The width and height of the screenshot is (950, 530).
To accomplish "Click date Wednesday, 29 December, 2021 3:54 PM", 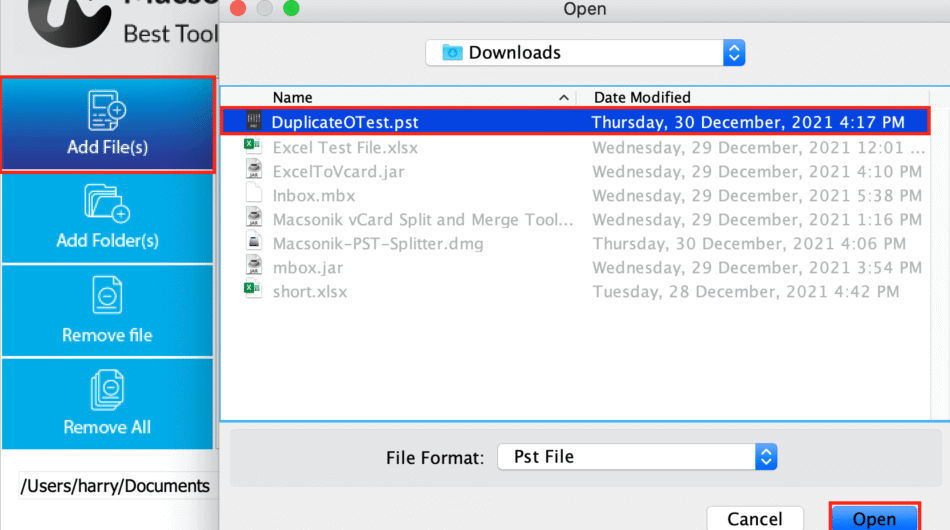I will 757,268.
